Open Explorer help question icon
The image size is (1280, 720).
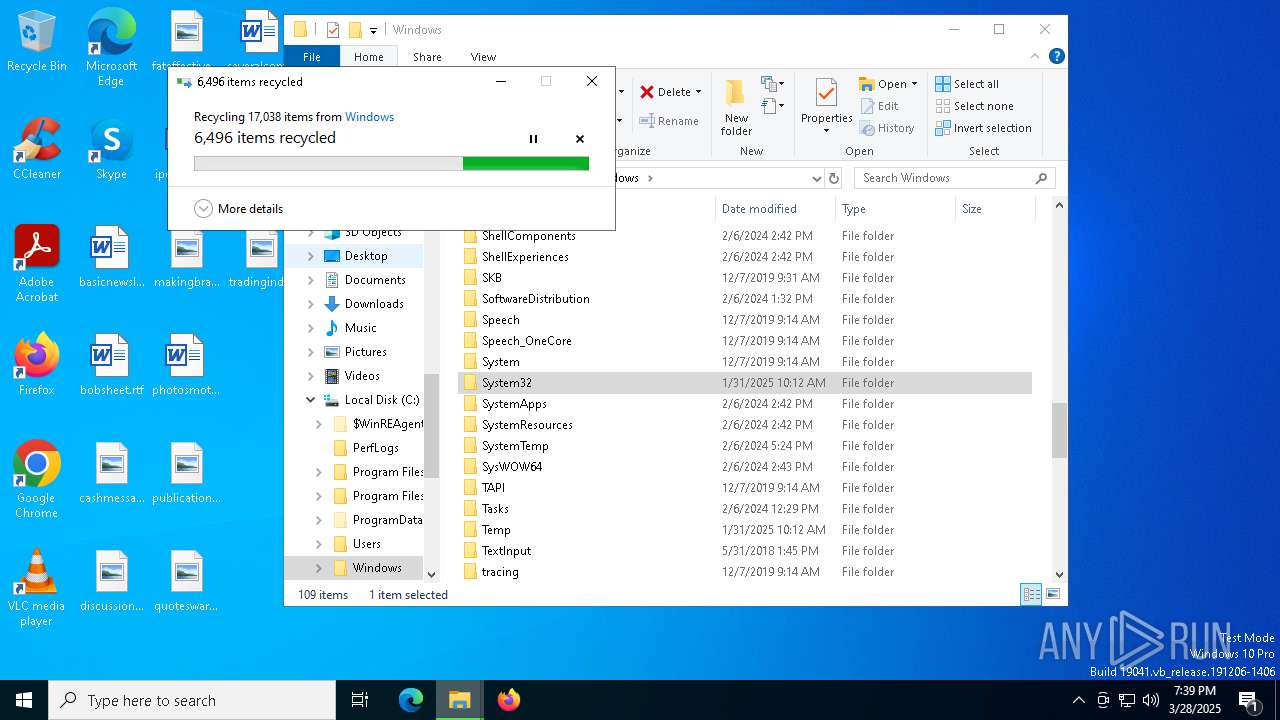(x=1057, y=57)
